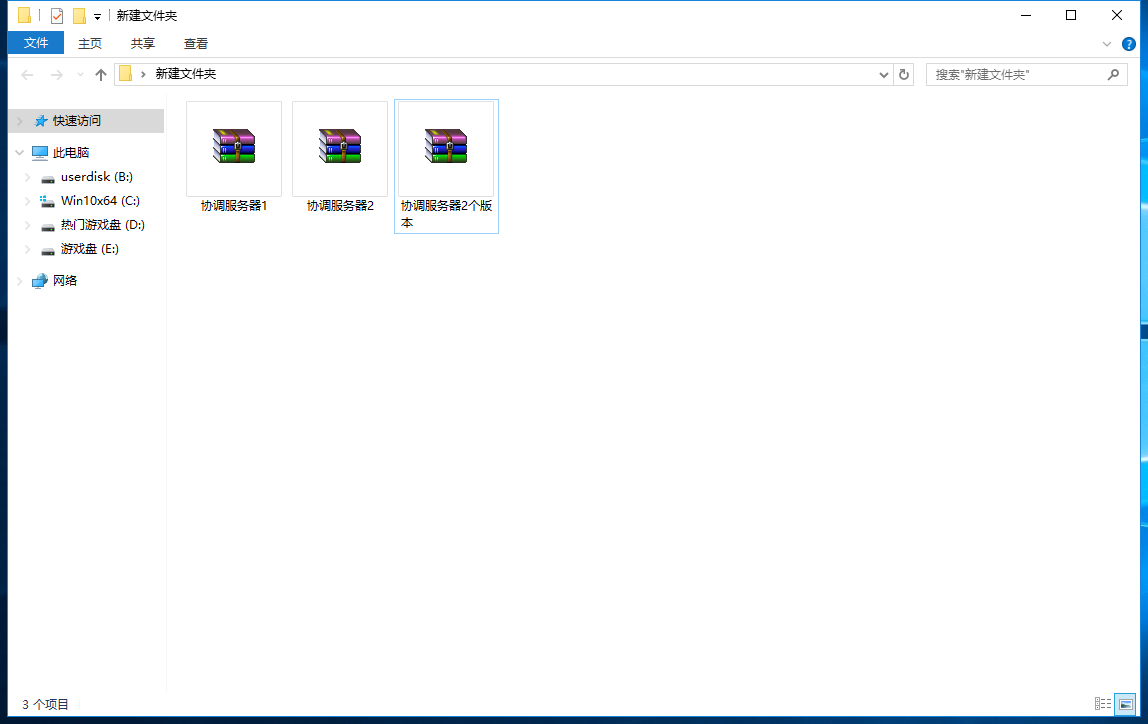Open the 文件 menu
The image size is (1148, 724).
coord(36,43)
